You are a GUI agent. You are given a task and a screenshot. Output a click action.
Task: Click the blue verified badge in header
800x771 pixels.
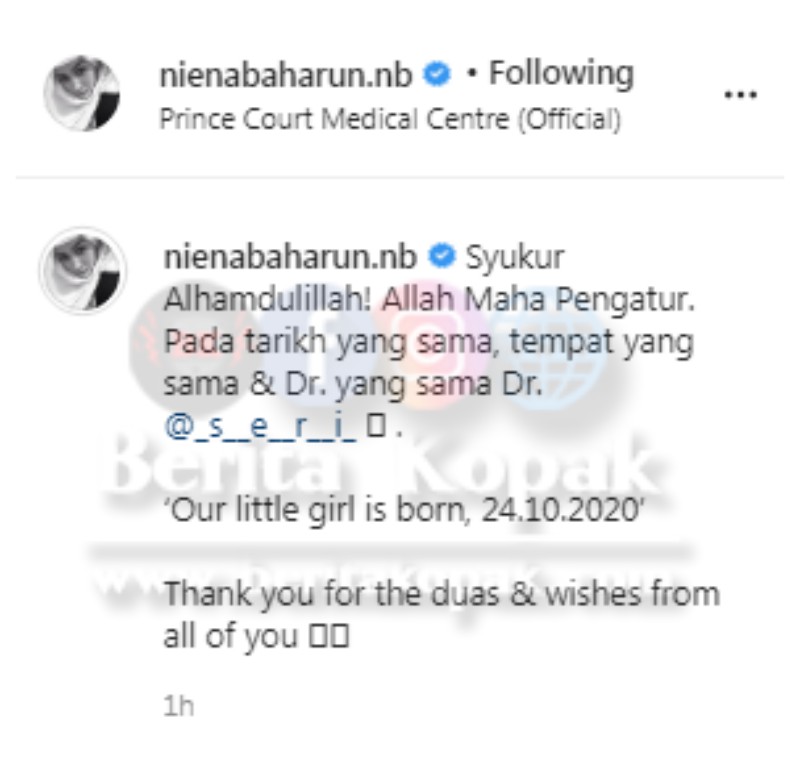tap(437, 74)
